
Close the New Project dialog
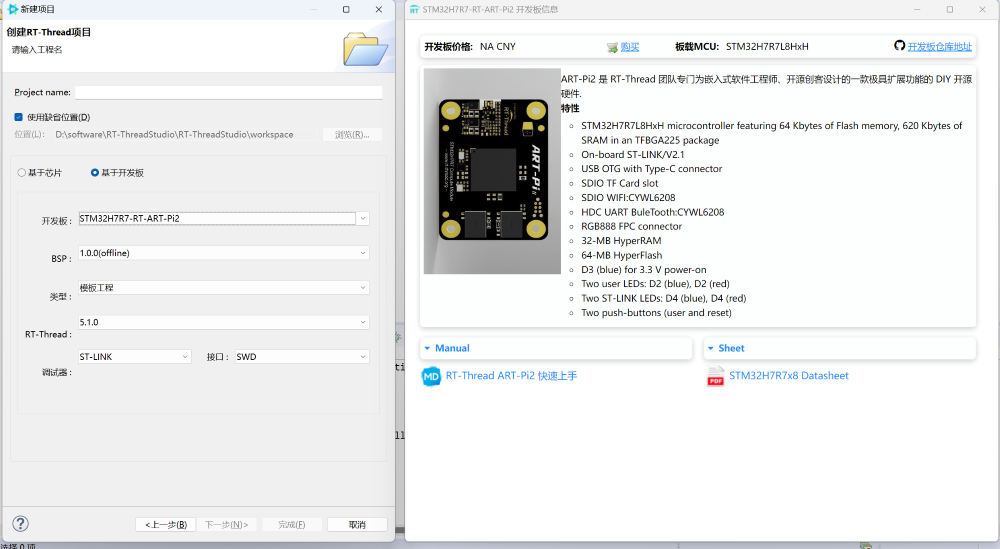(379, 10)
